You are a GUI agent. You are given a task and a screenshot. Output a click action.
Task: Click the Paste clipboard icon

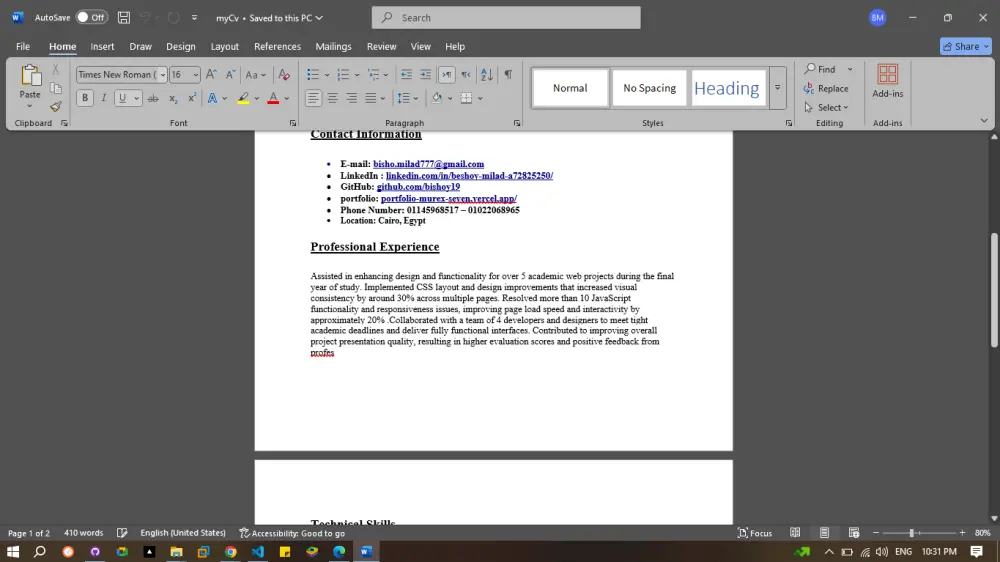(x=30, y=75)
